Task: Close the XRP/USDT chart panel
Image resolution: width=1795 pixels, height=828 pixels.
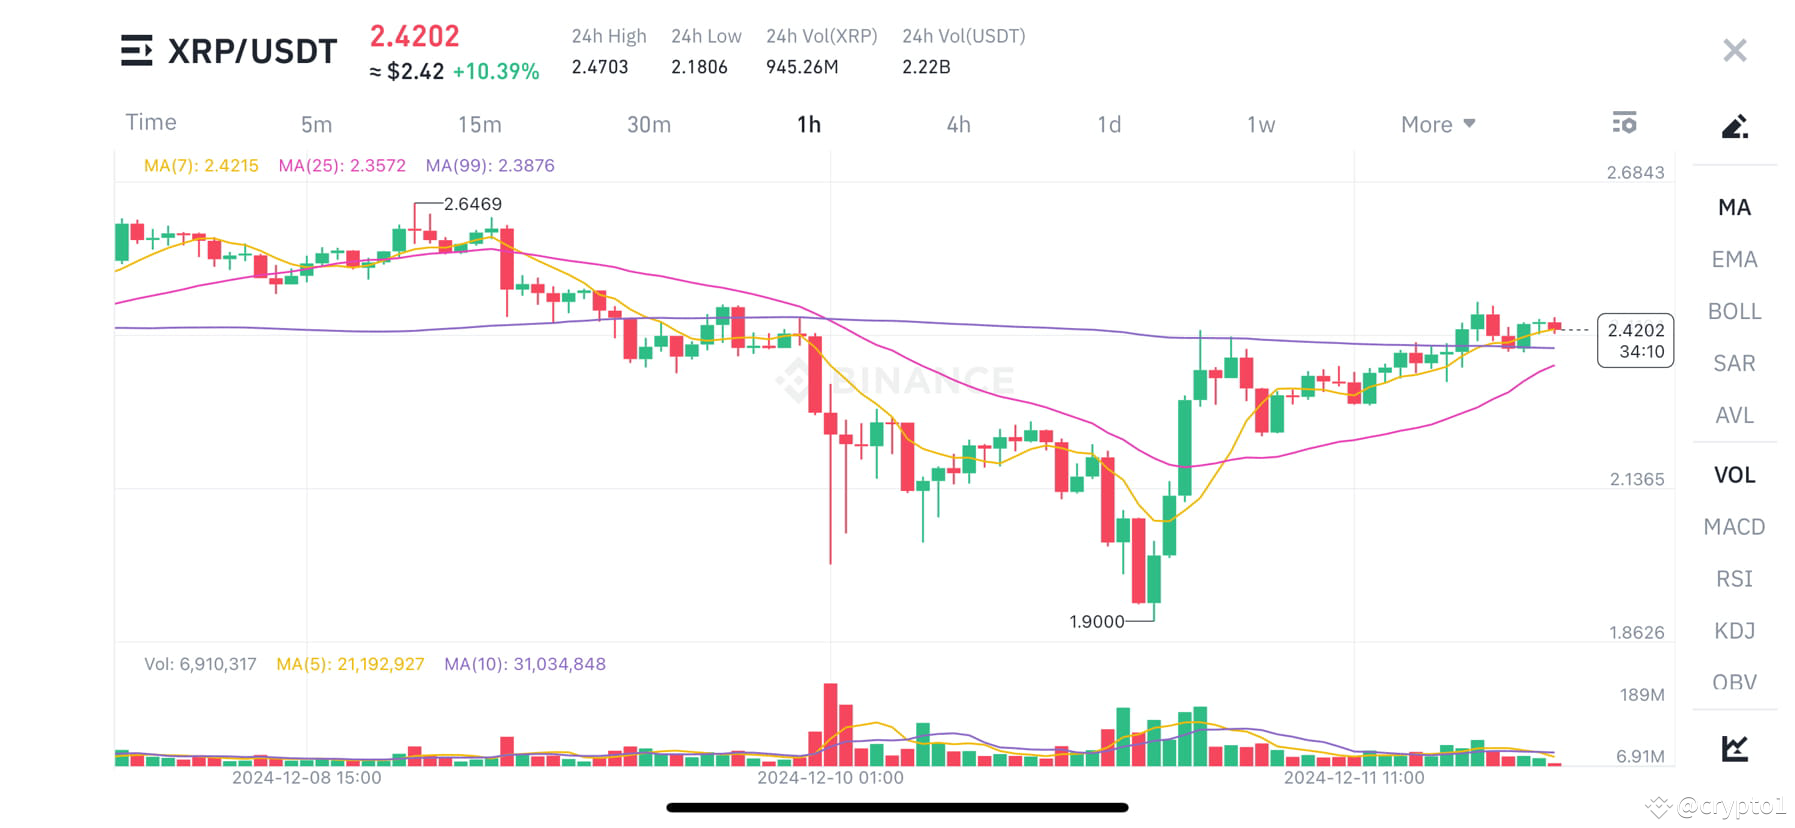Action: pos(1734,50)
